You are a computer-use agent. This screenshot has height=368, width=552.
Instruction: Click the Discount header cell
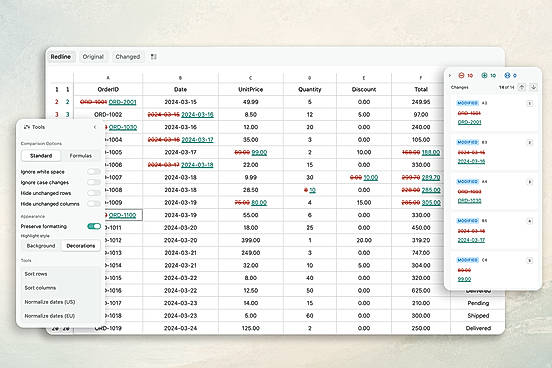(x=364, y=89)
